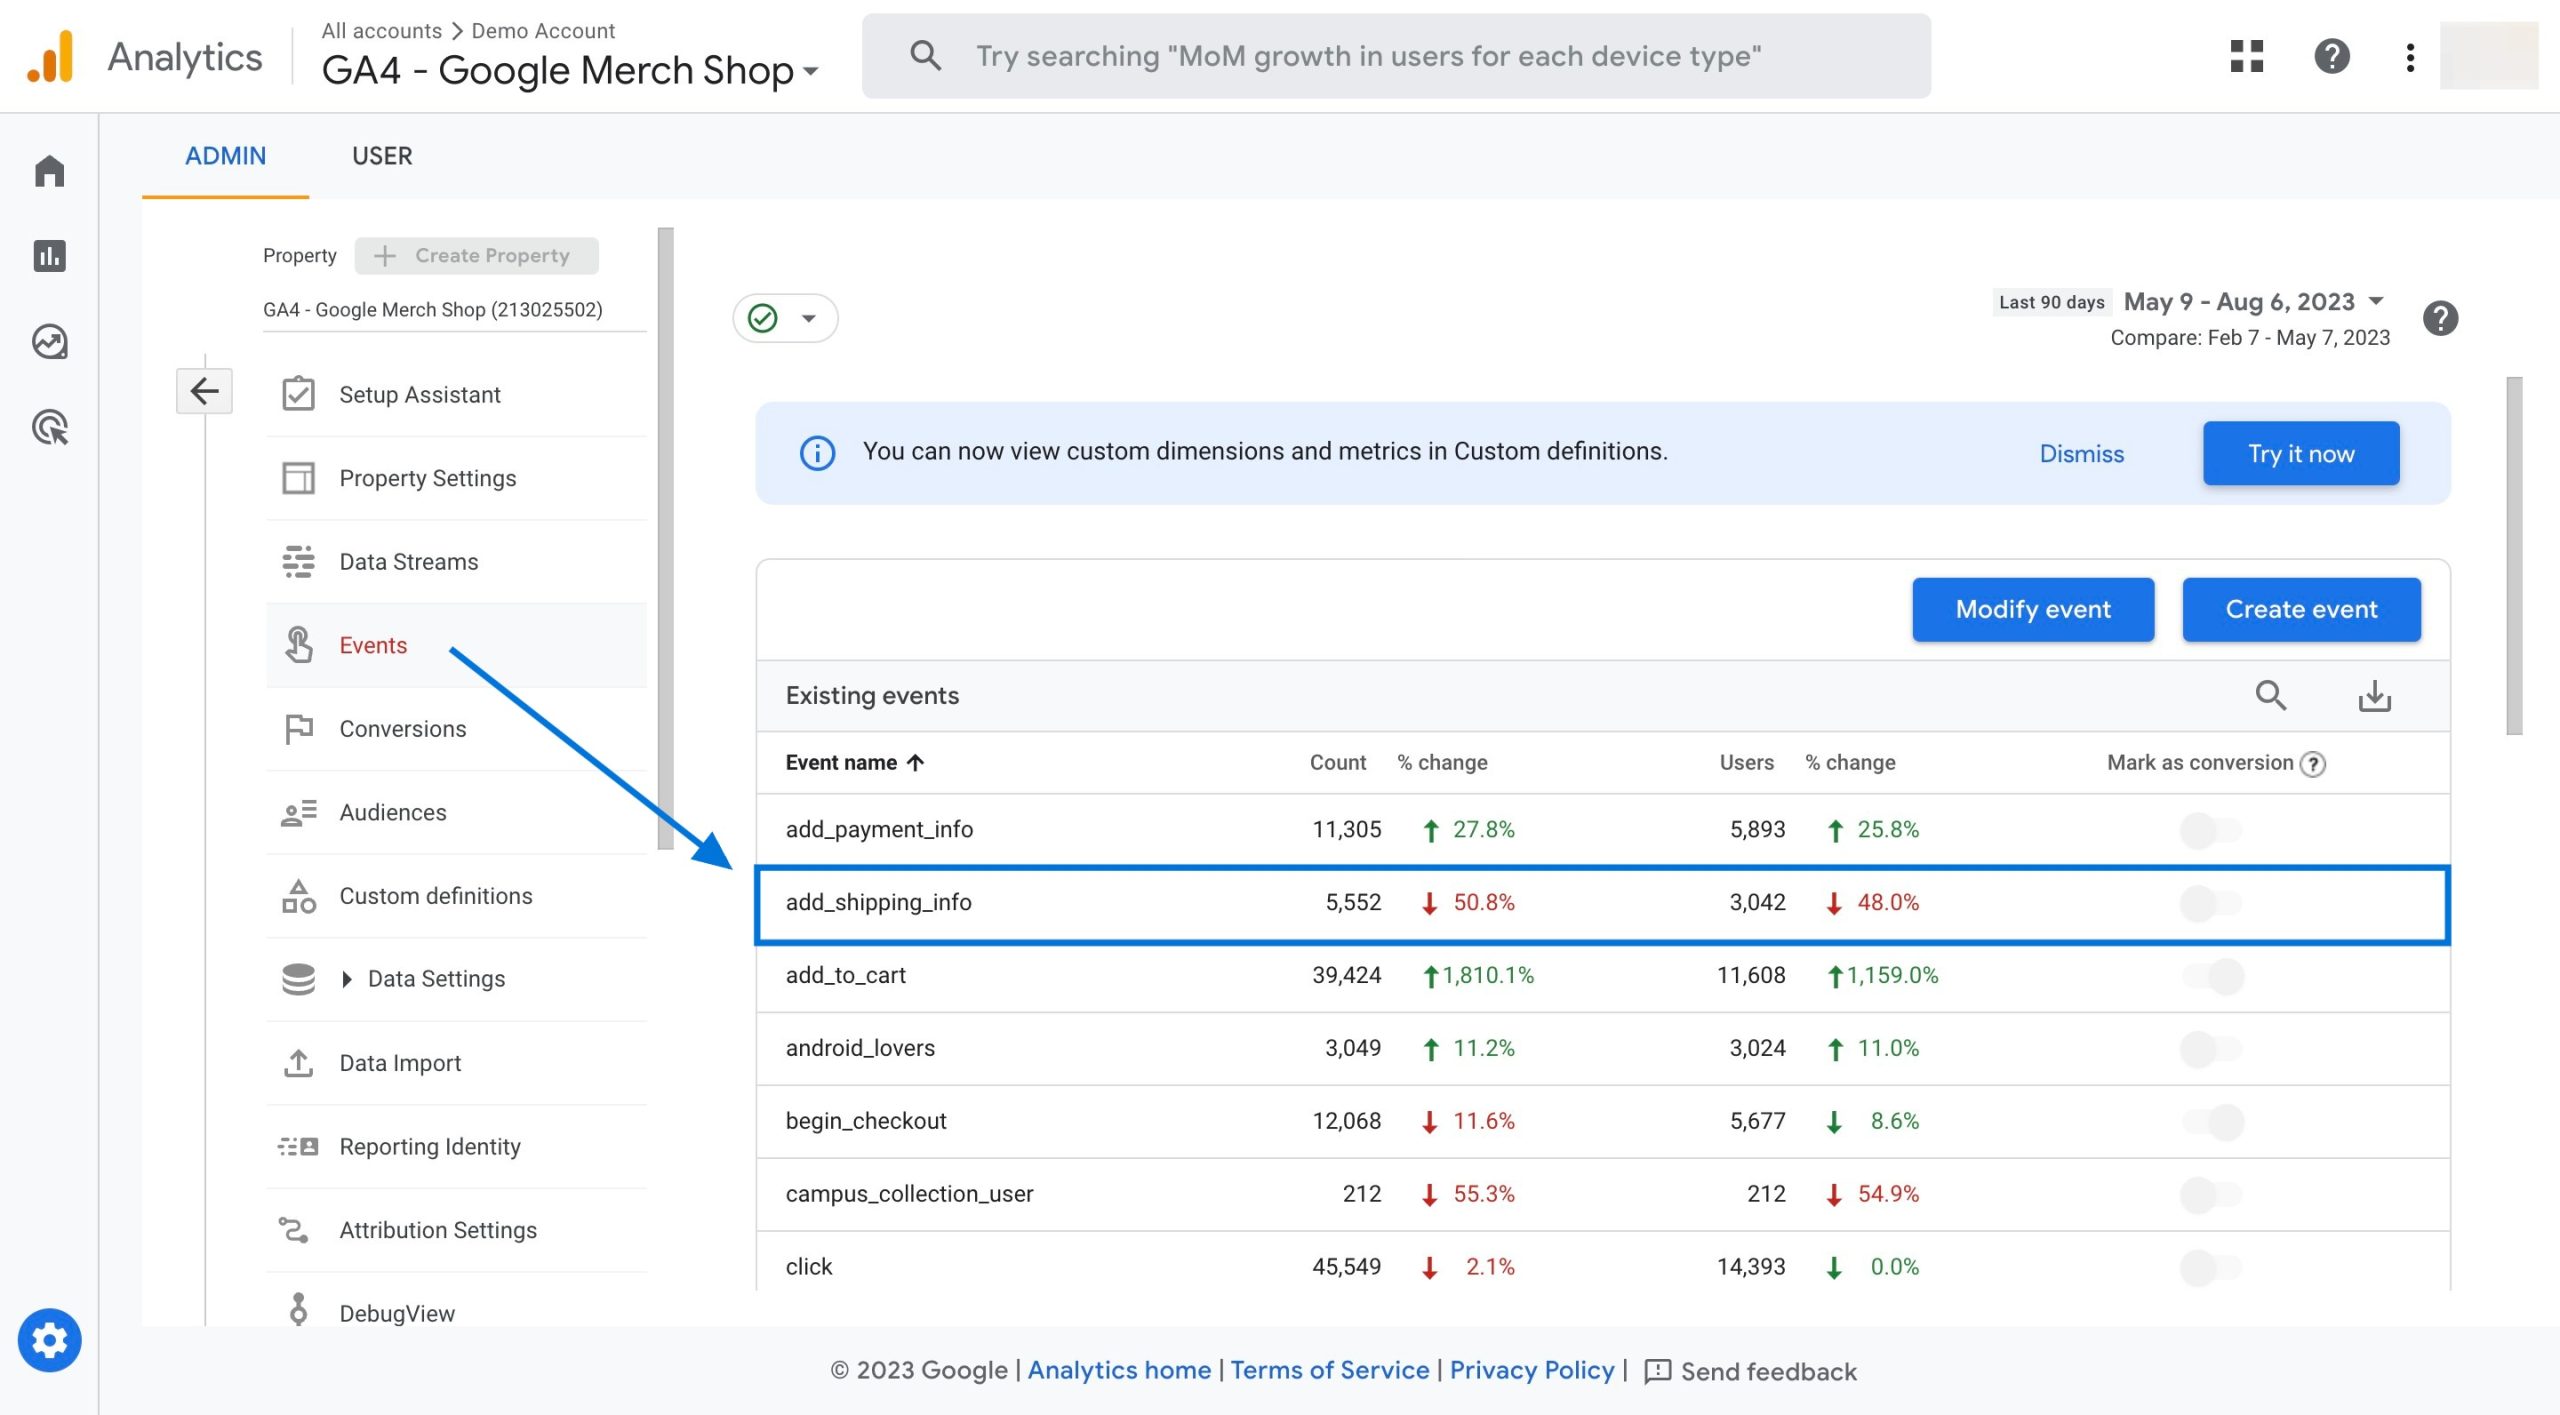
Task: Click the Property Settings layout icon
Action: (x=298, y=478)
